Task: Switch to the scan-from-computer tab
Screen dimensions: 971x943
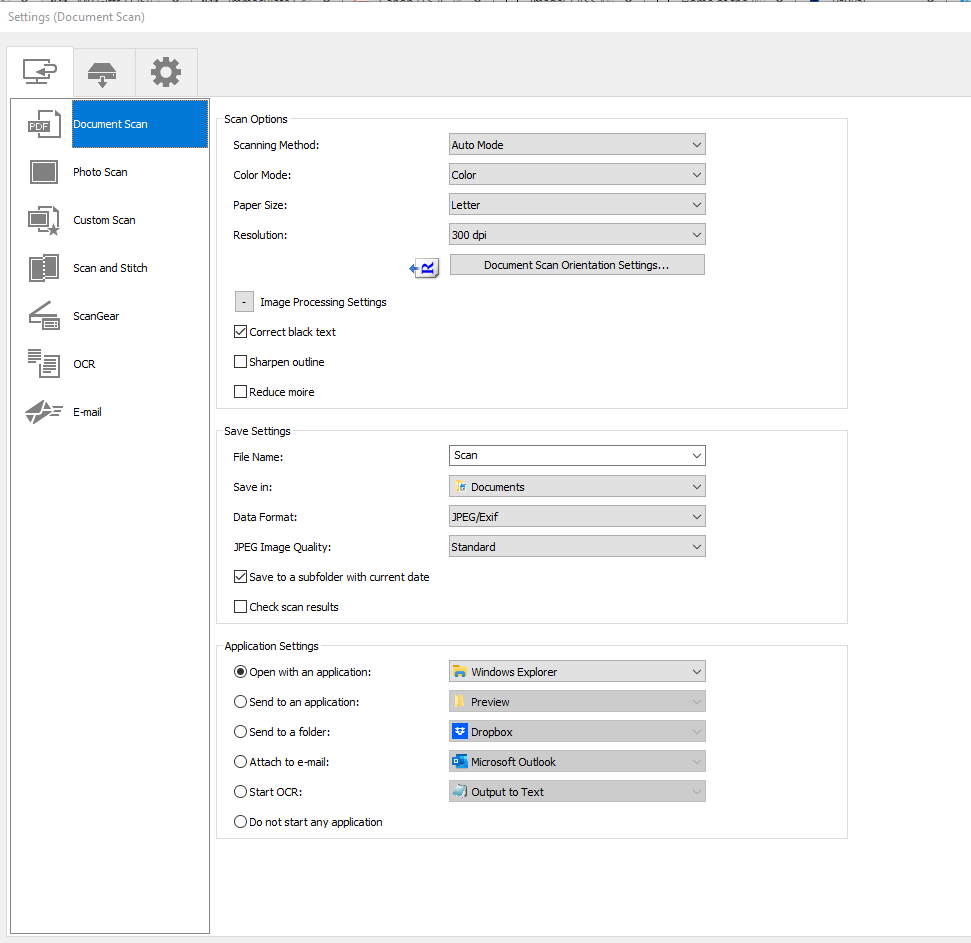Action: tap(40, 72)
